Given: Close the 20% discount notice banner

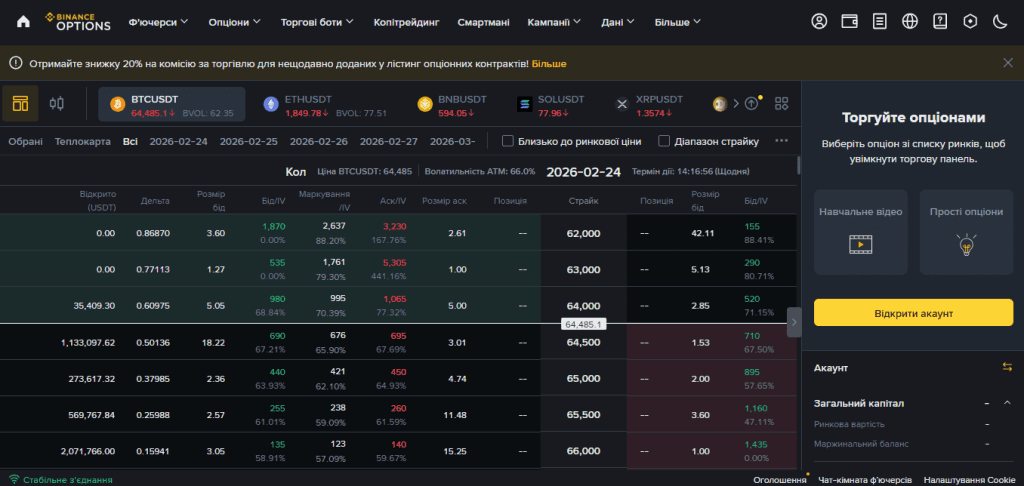Looking at the screenshot, I should point(1008,63).
